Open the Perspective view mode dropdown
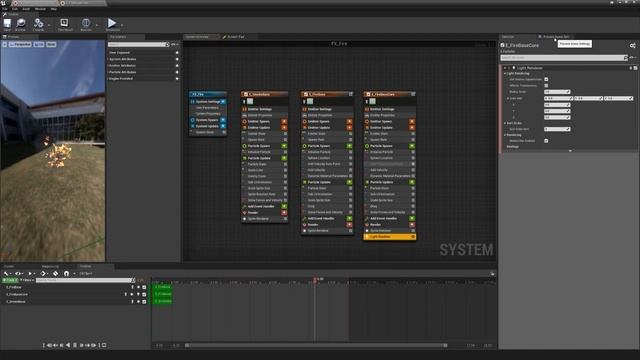The width and height of the screenshot is (640, 360). 20,44
